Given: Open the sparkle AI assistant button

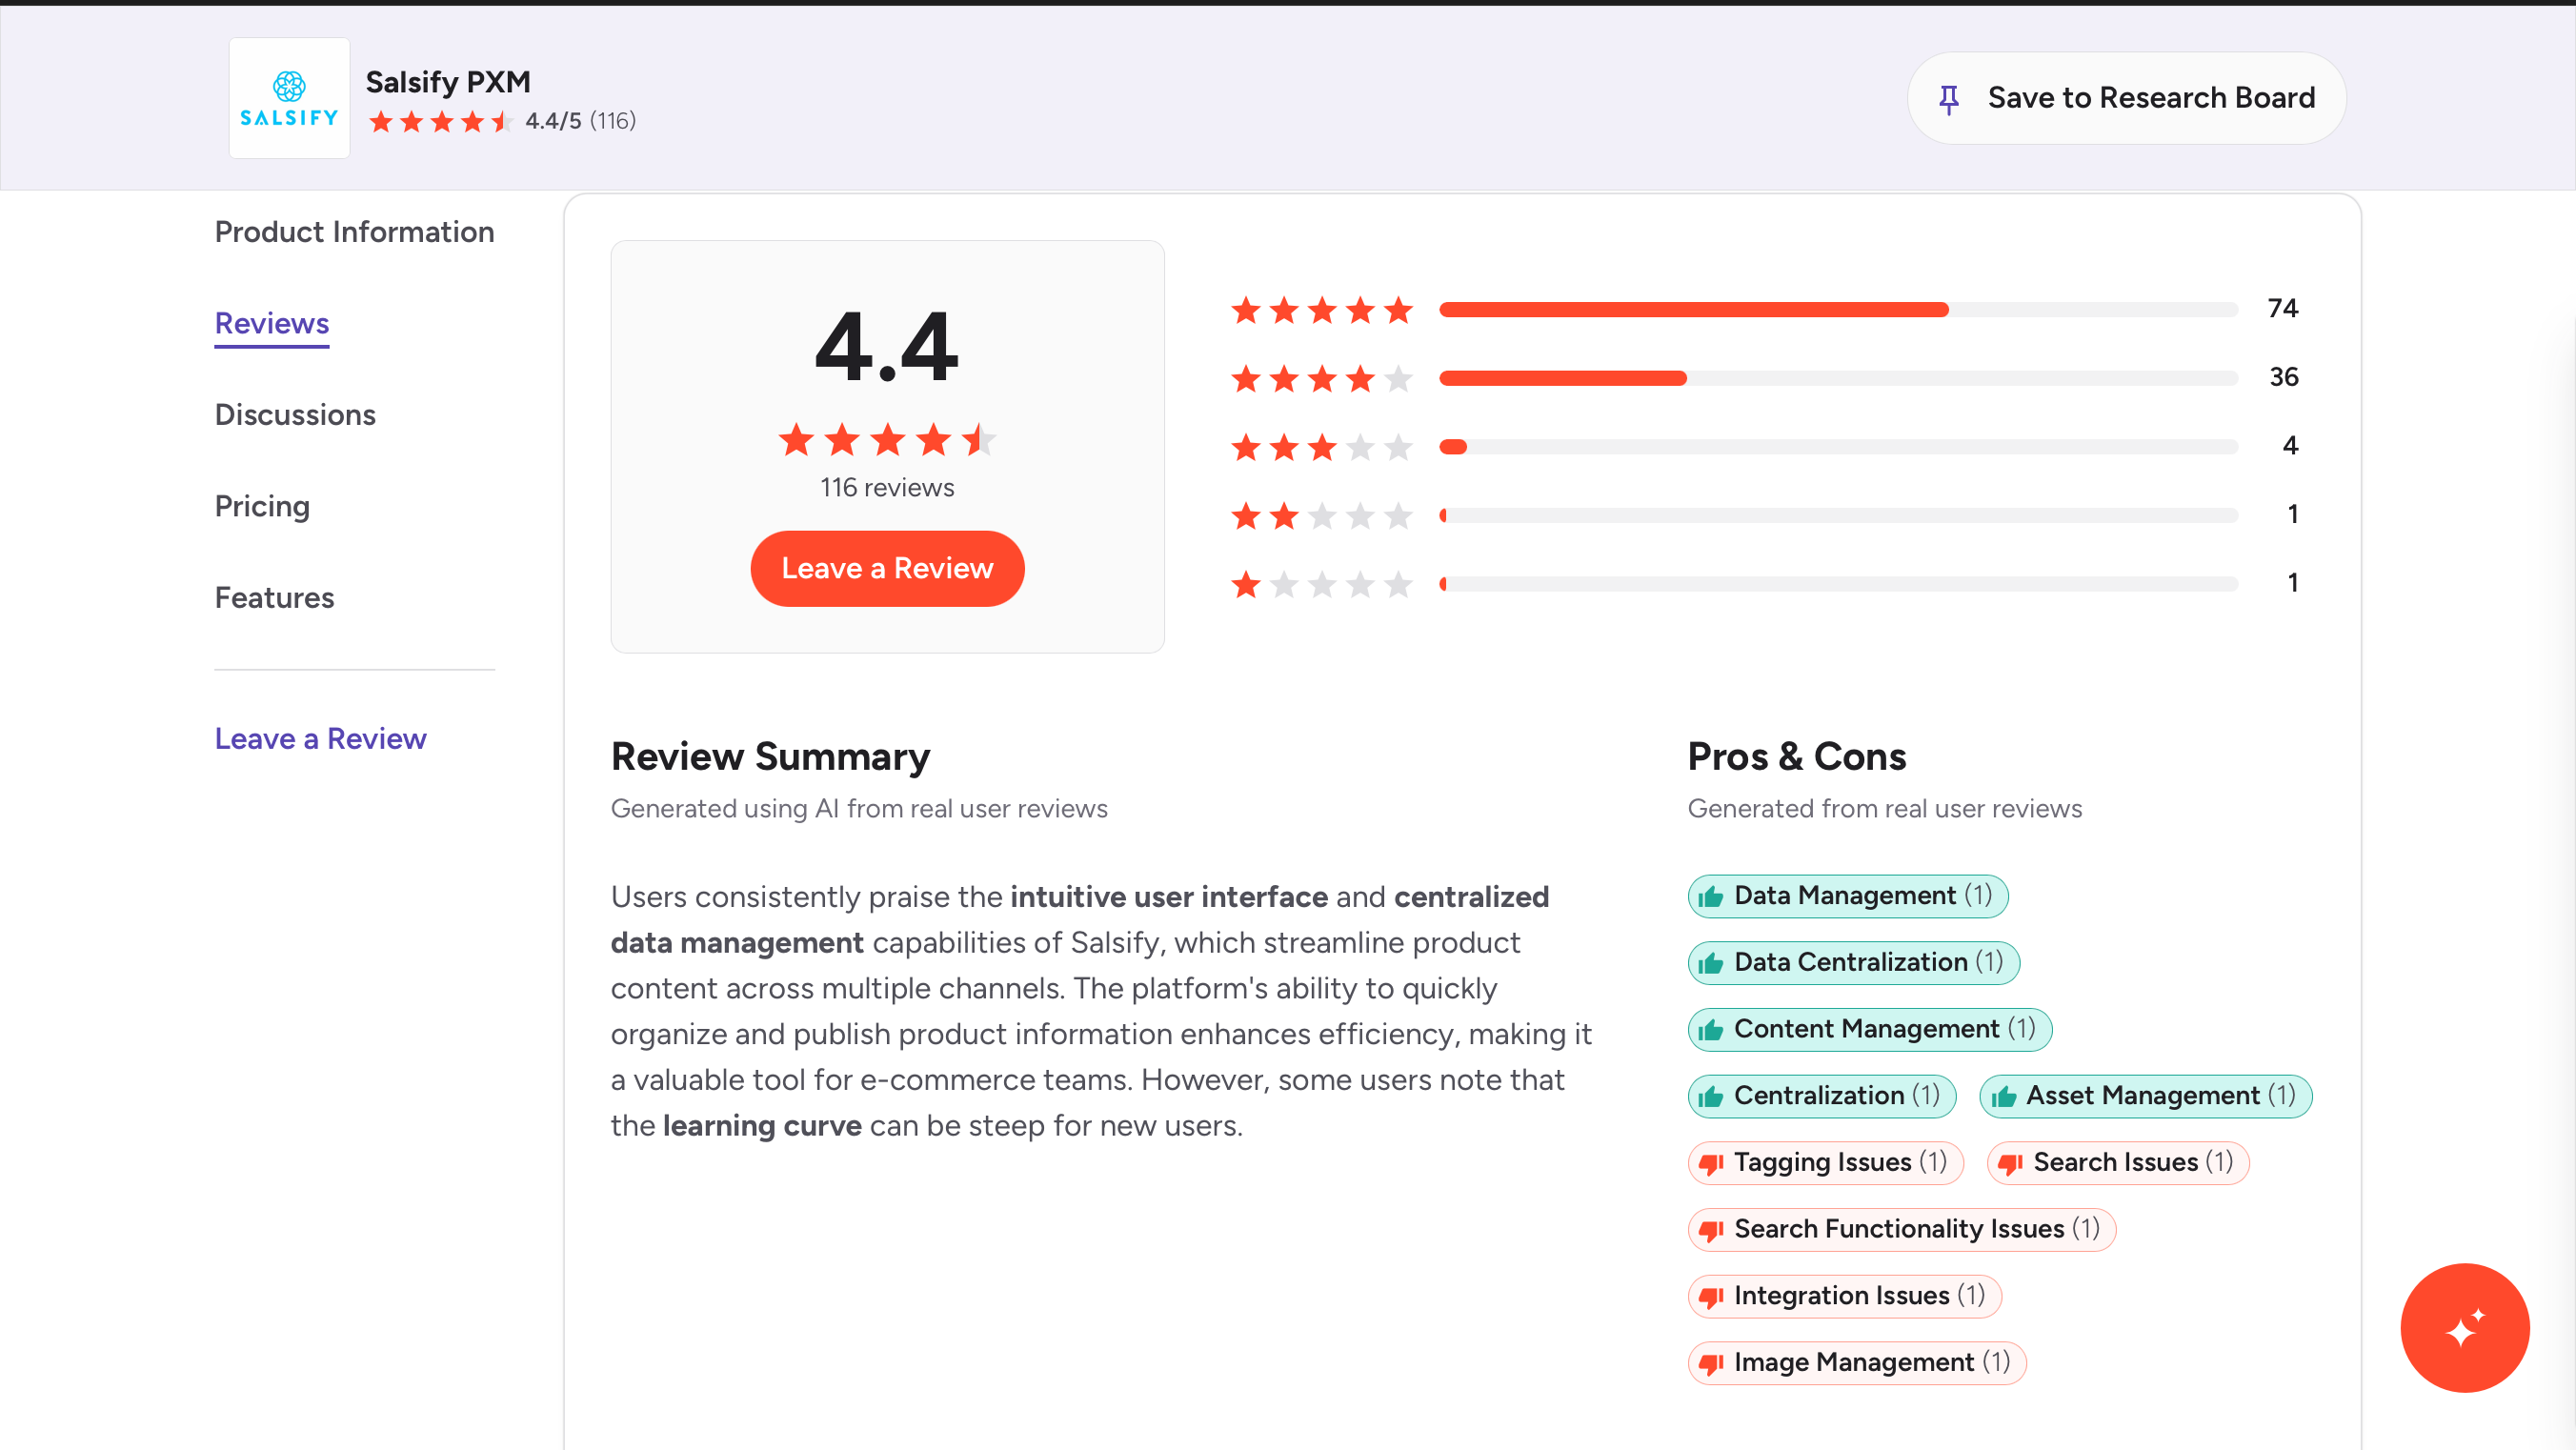Looking at the screenshot, I should 2464,1327.
